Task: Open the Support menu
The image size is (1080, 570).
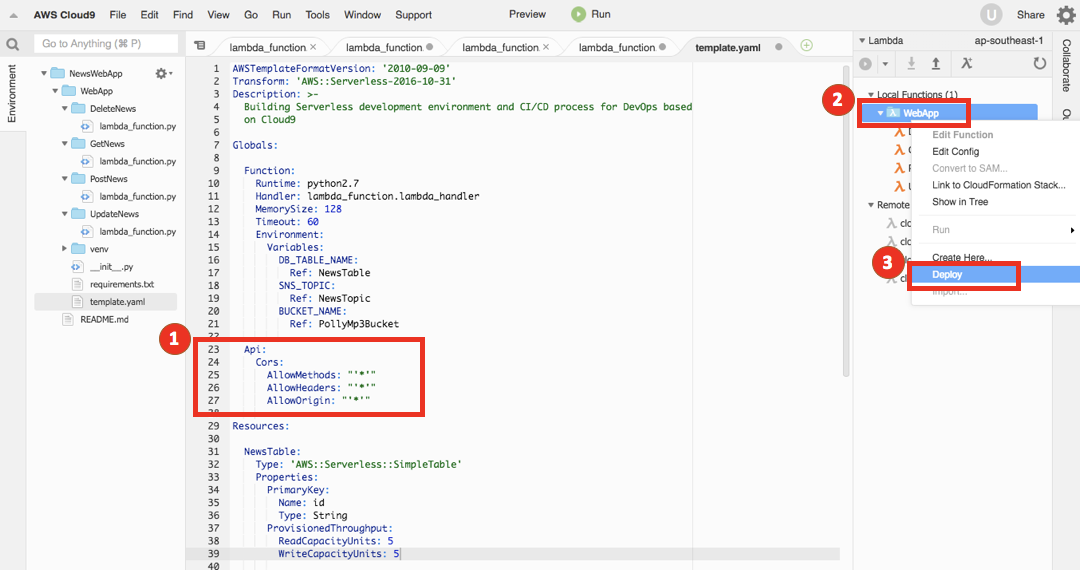Action: pyautogui.click(x=413, y=14)
